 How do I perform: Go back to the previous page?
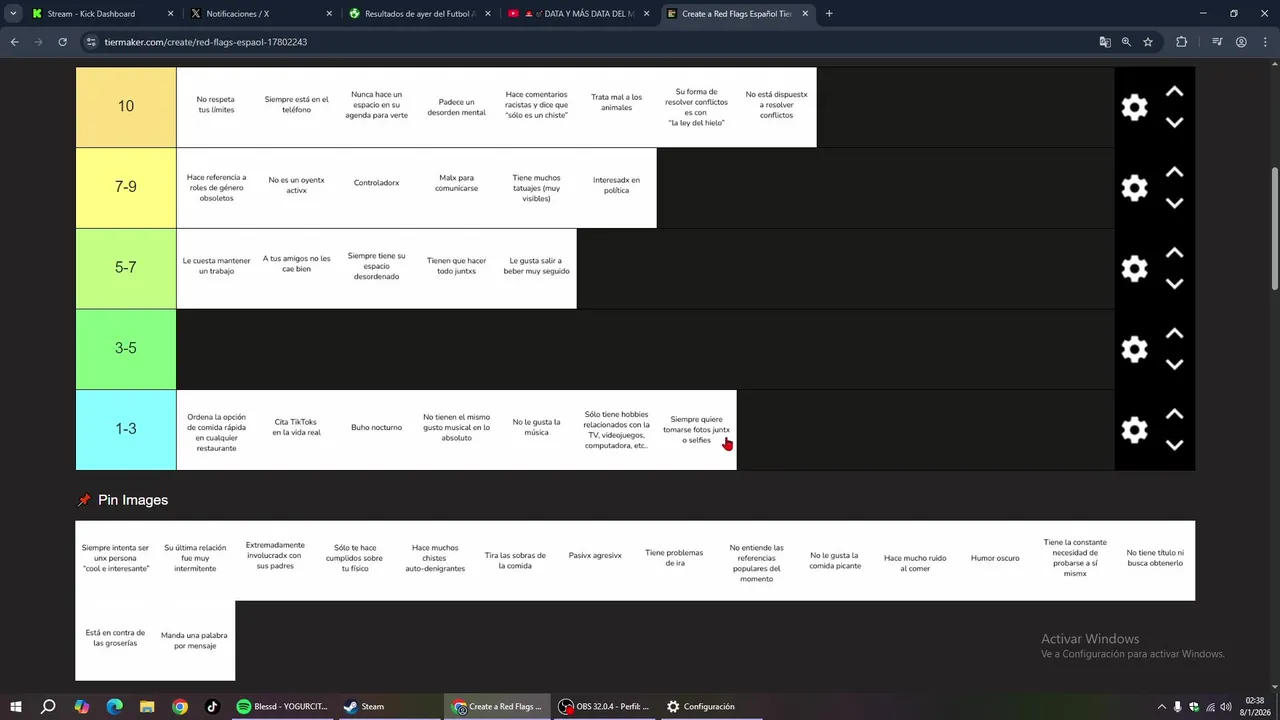pyautogui.click(x=14, y=42)
